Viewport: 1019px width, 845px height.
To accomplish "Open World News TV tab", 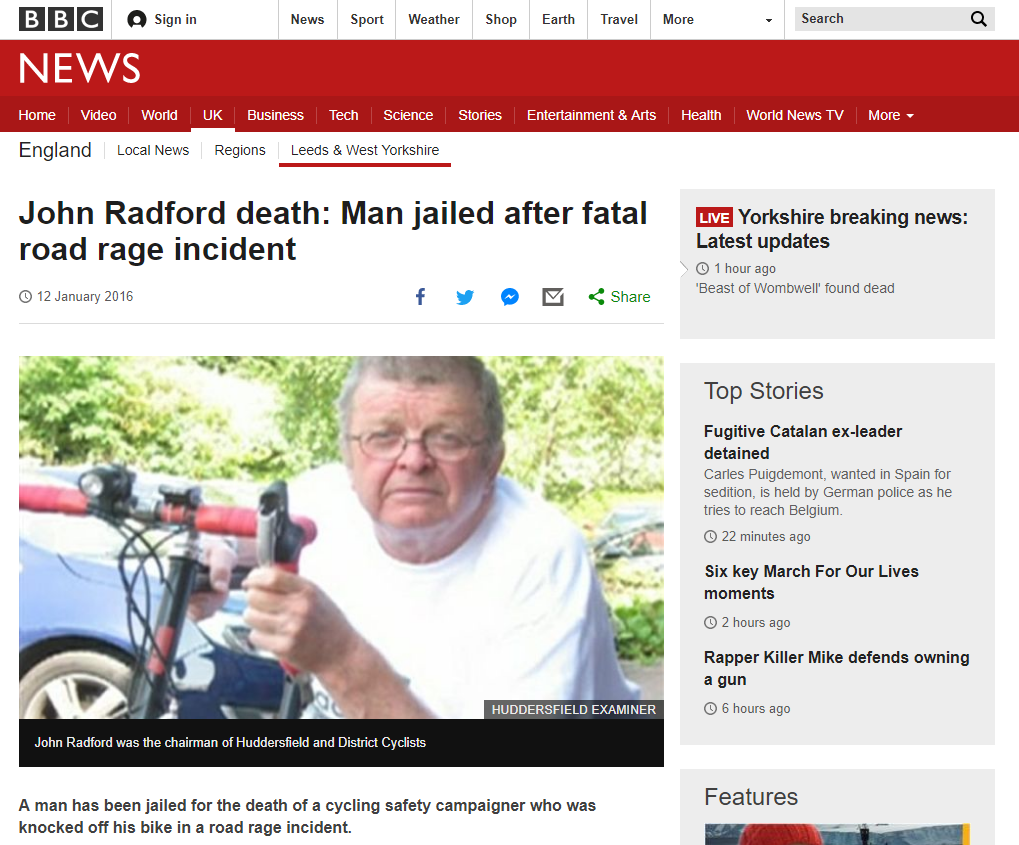I will click(x=795, y=115).
